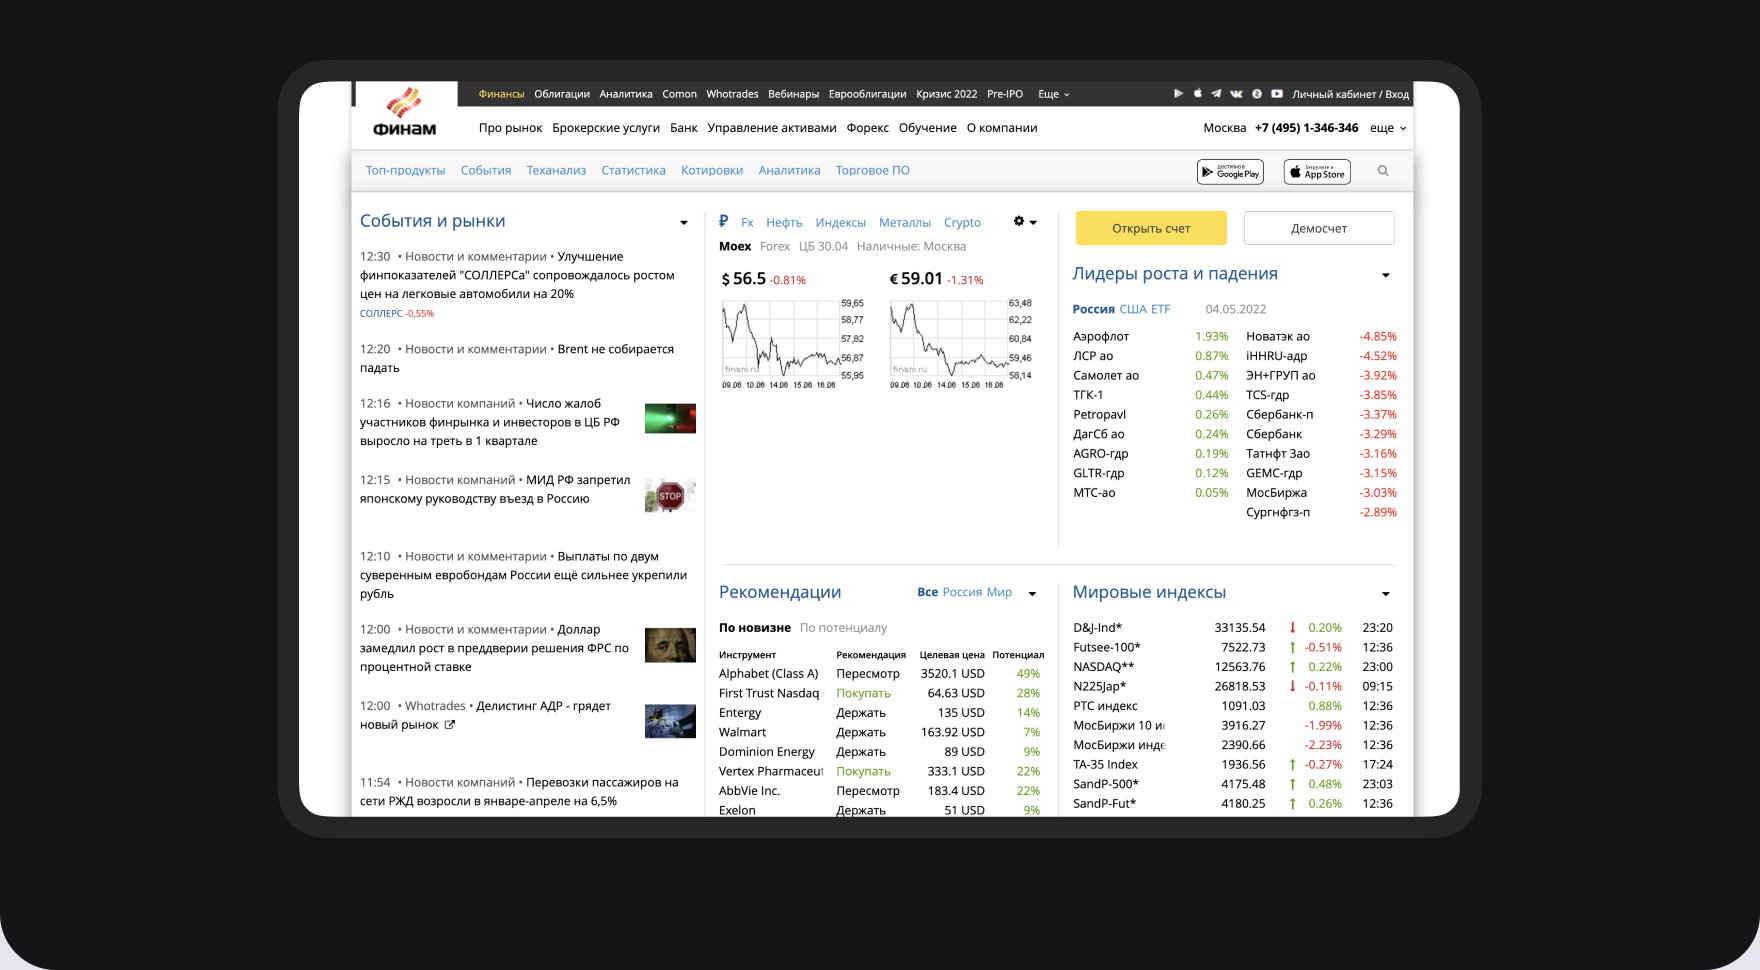Switch leaders list to США
The image size is (1760, 970).
(x=1133, y=310)
